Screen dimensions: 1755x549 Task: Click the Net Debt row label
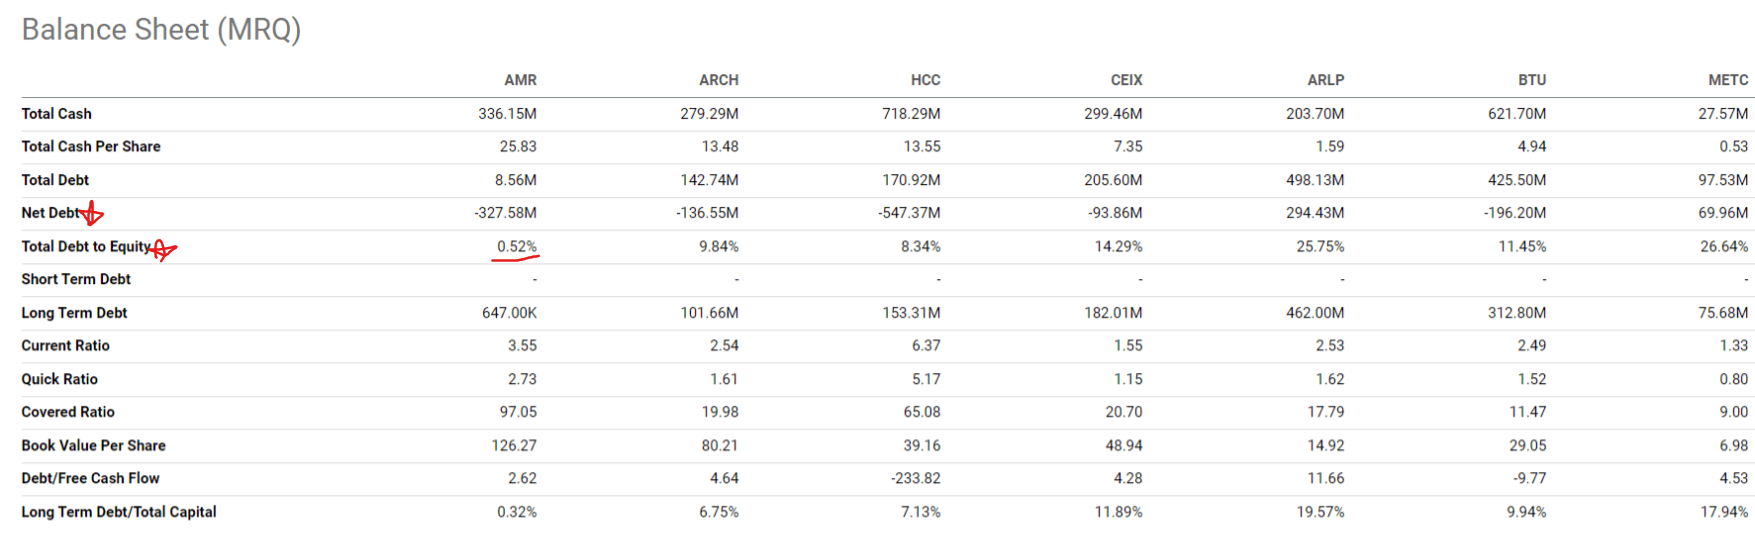(x=50, y=213)
